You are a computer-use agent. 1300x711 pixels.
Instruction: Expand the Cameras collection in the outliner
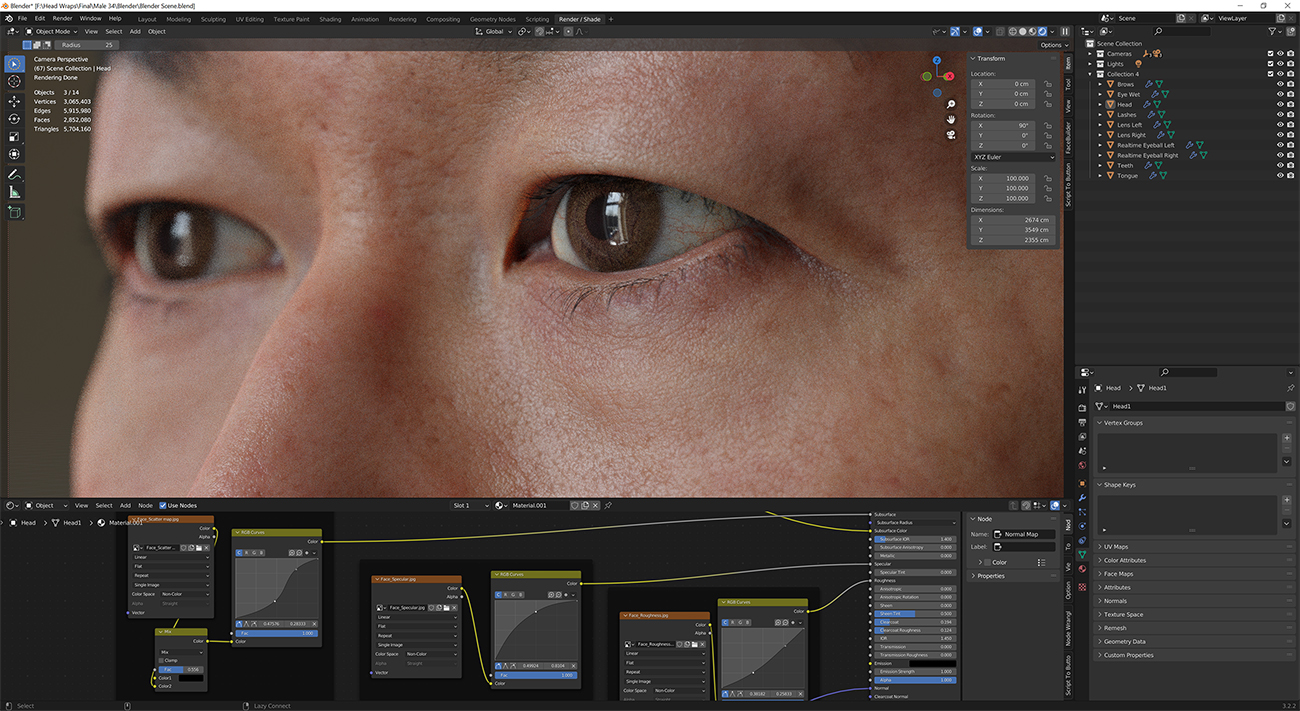(x=1092, y=54)
